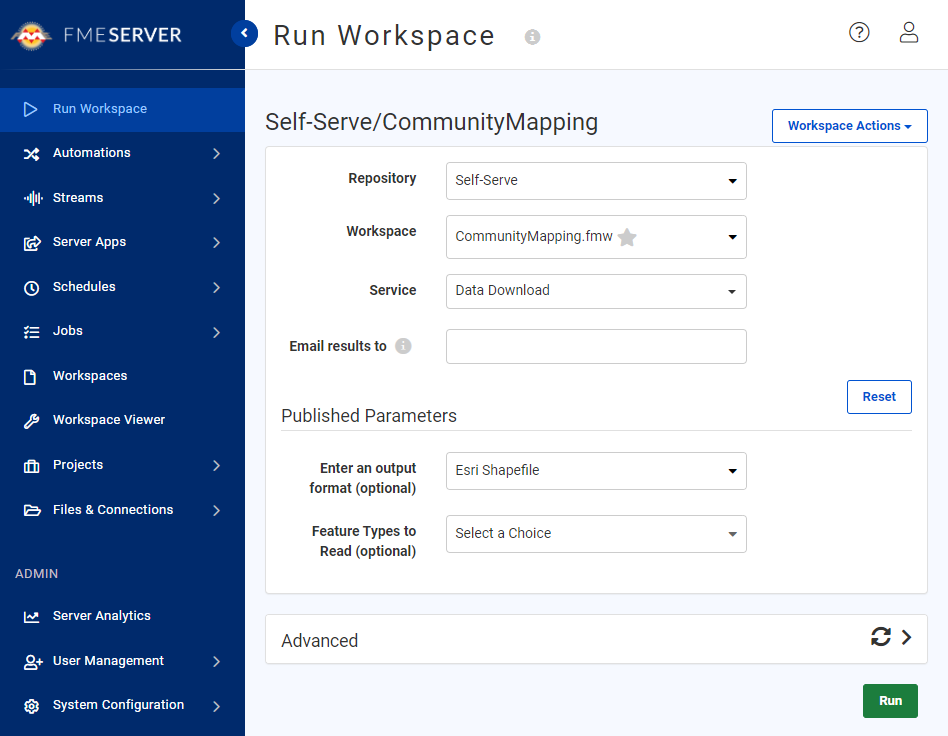Expand the Automations submenu chevron
The height and width of the screenshot is (736, 948).
coord(216,154)
